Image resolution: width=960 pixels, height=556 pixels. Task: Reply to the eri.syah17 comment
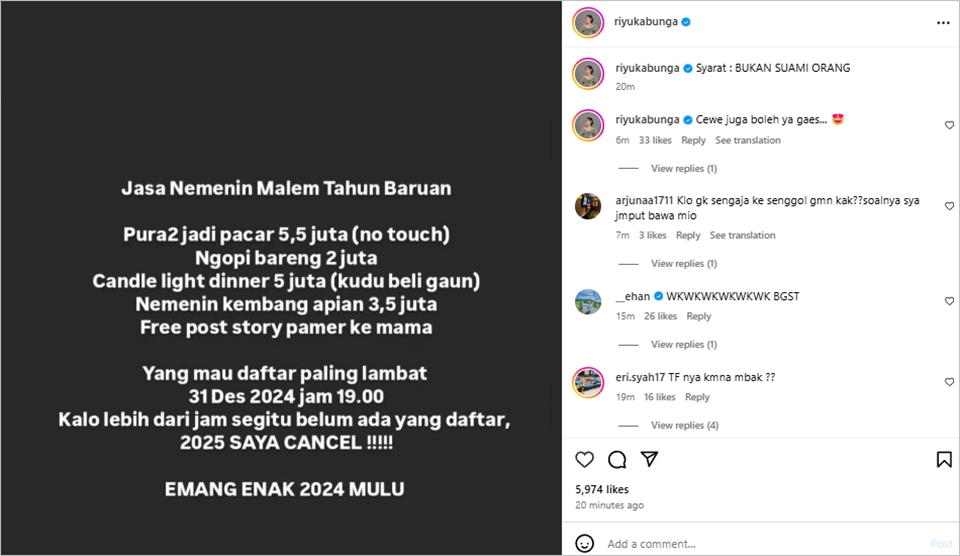(697, 397)
